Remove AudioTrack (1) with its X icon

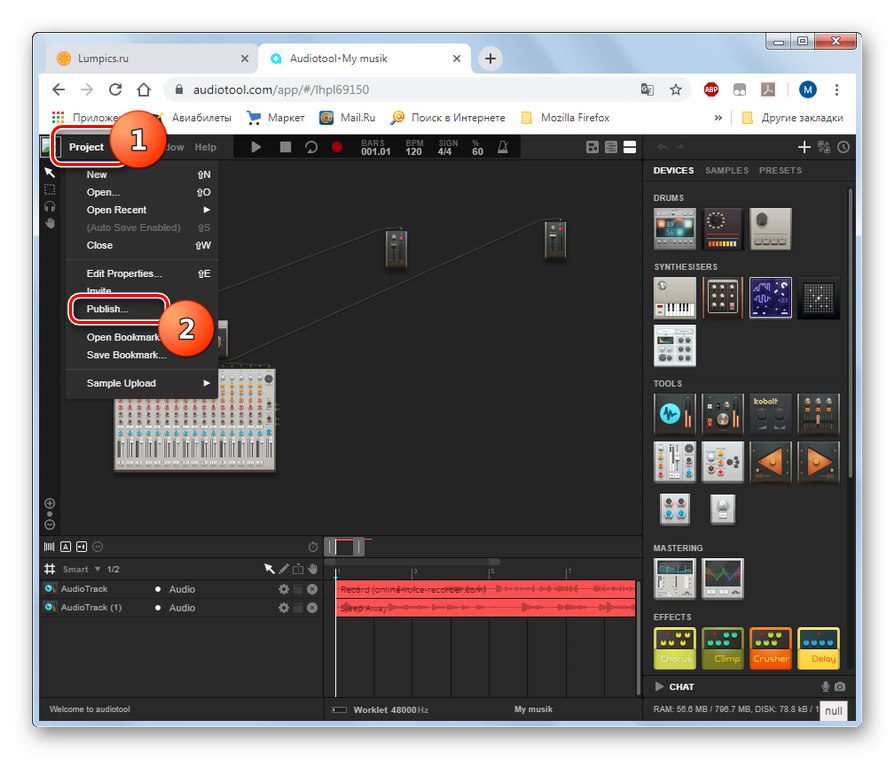click(x=312, y=608)
